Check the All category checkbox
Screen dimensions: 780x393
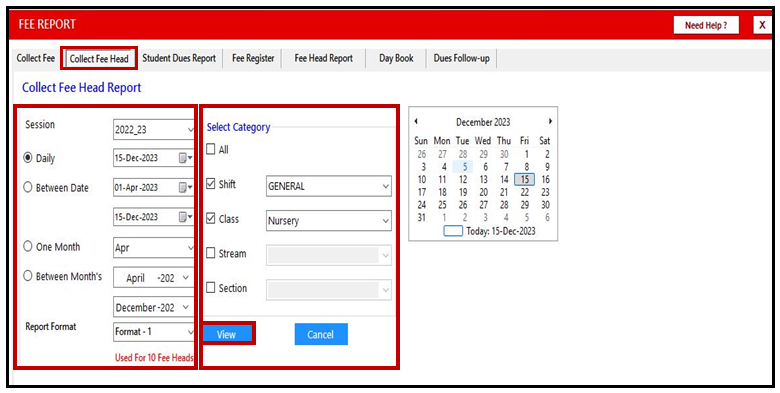211,149
